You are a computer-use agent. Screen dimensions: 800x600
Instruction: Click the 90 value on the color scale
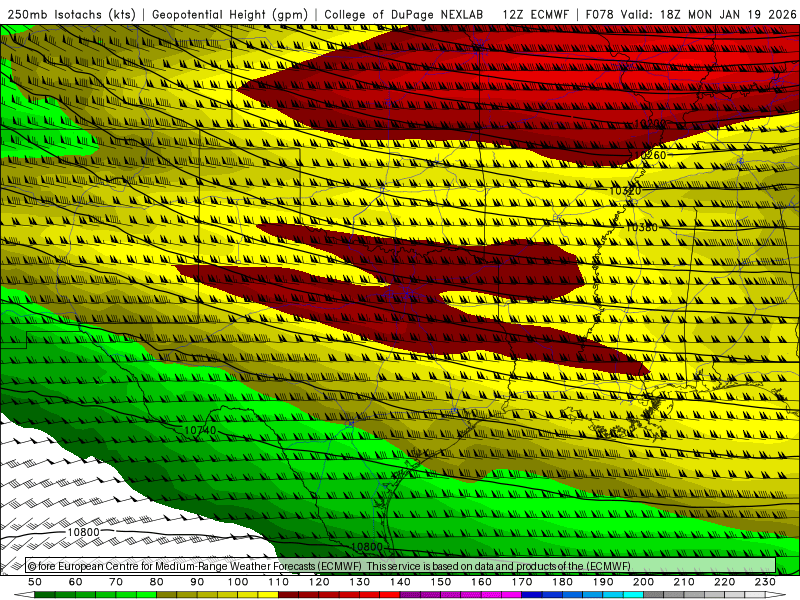(197, 582)
